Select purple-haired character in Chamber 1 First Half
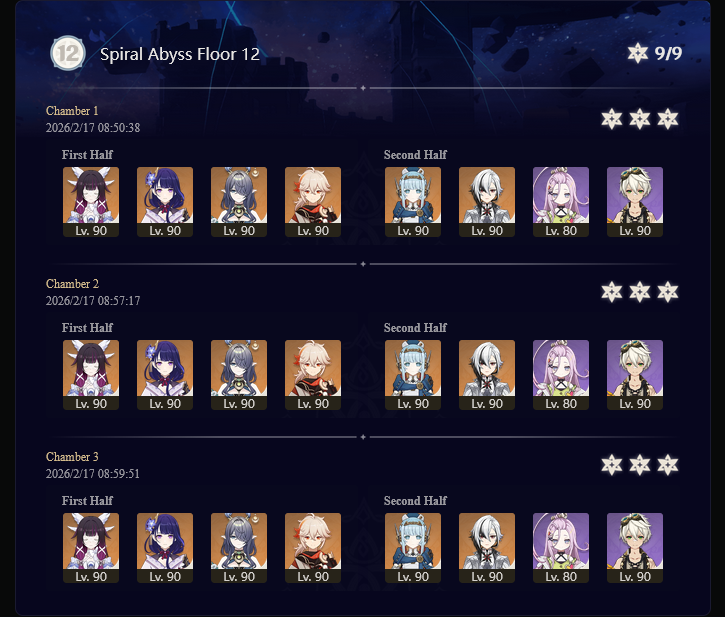Viewport: 725px width, 617px height. pyautogui.click(x=165, y=202)
